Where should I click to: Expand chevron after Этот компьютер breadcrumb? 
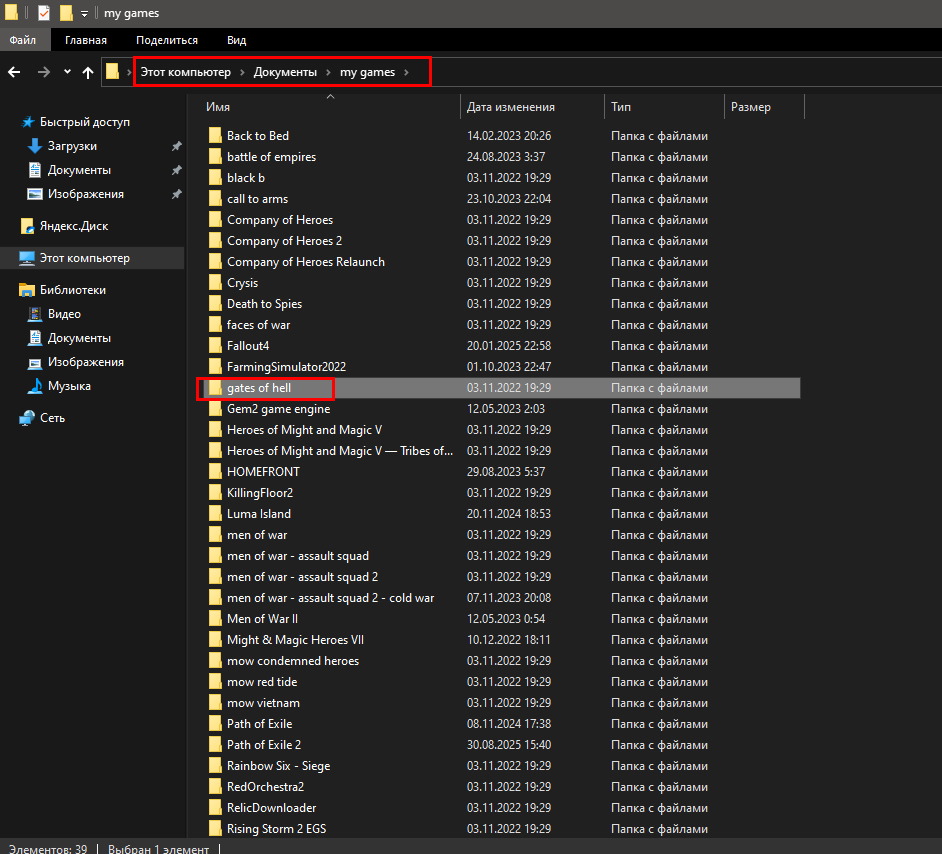(x=242, y=72)
